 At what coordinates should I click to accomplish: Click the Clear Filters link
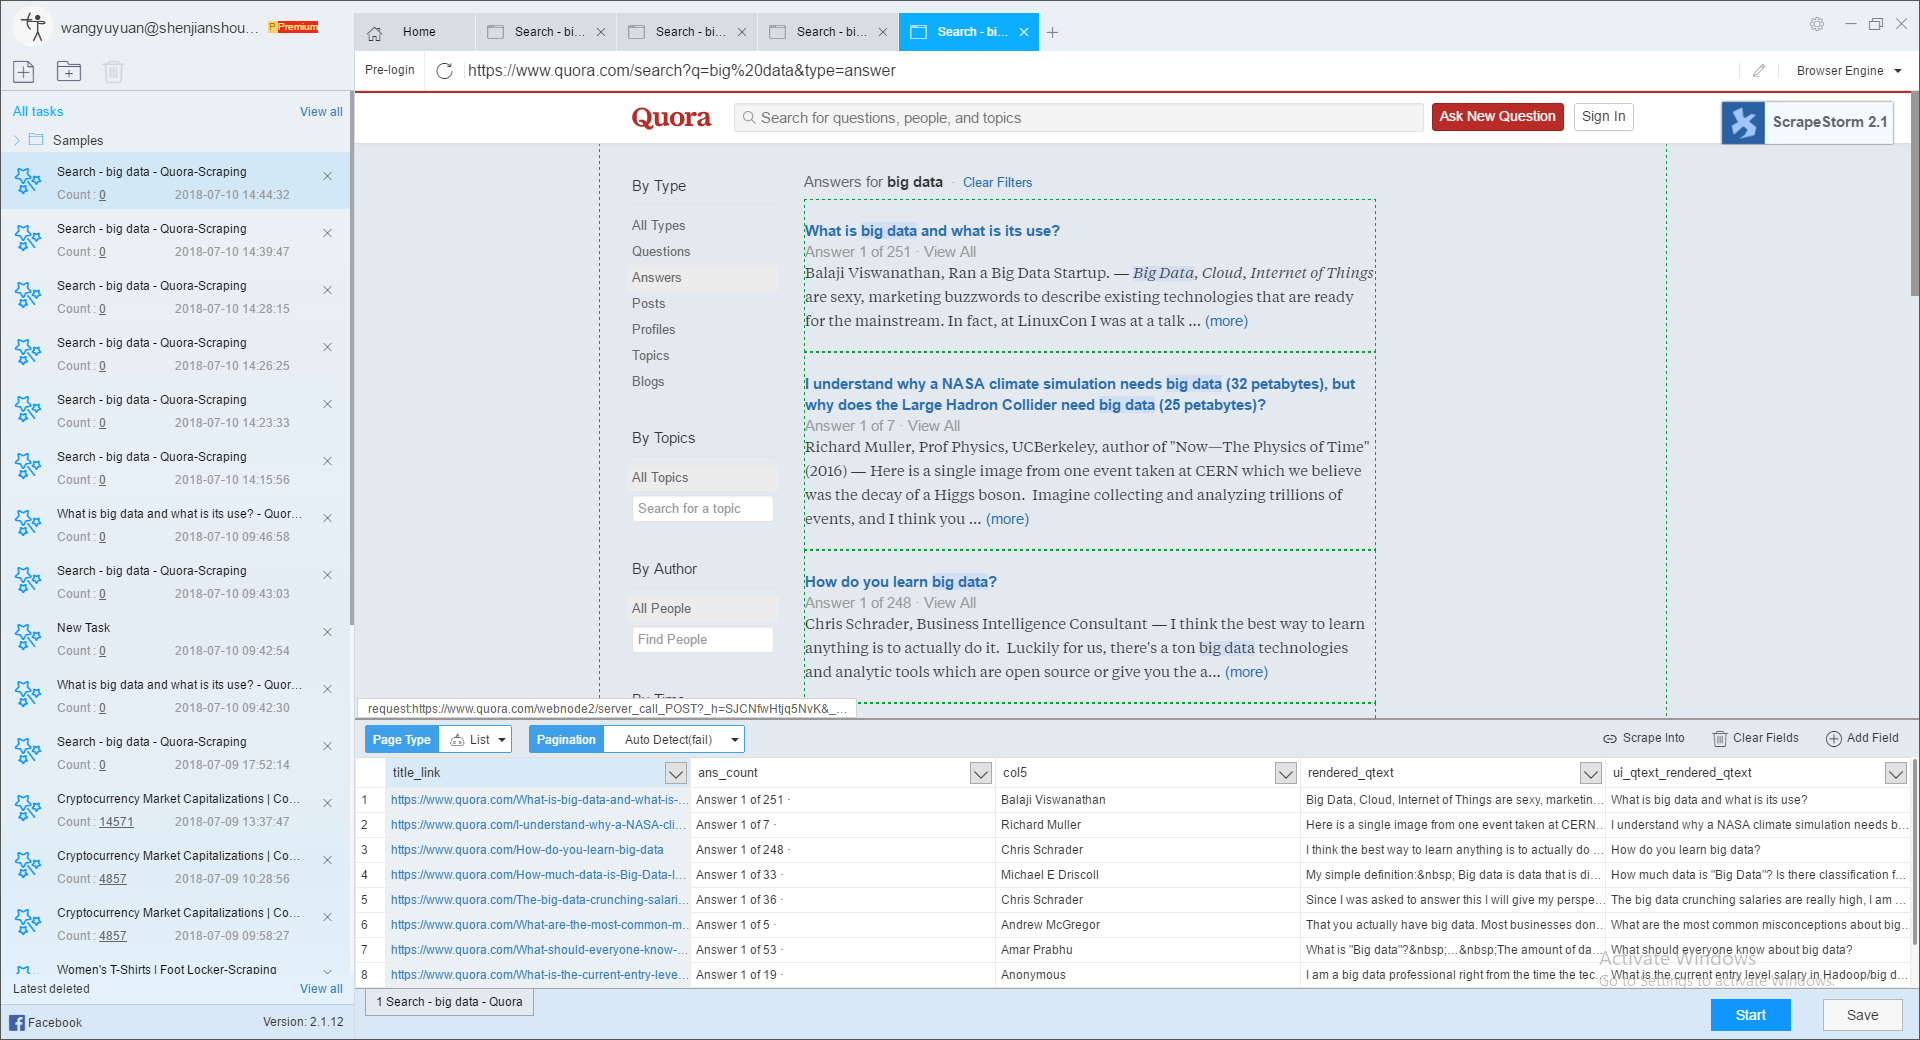tap(997, 183)
